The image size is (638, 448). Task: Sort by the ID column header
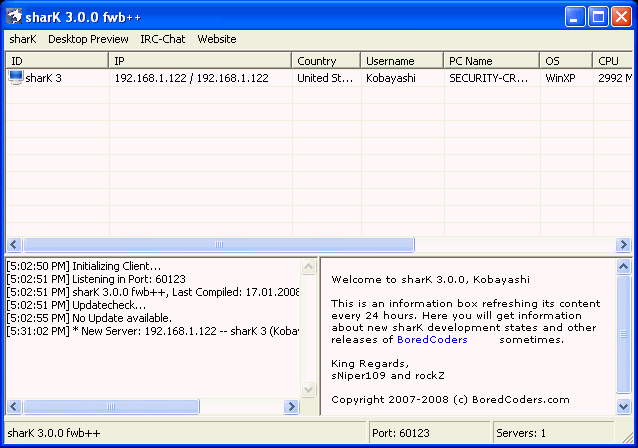pos(57,61)
